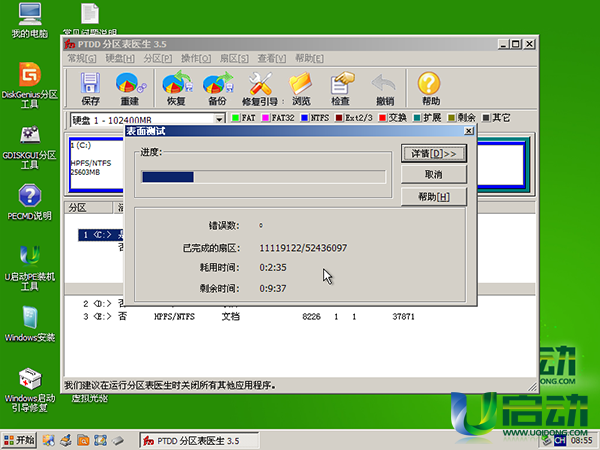Click the Rebuild (重建) partition table icon
The height and width of the screenshot is (450, 600).
pos(130,88)
